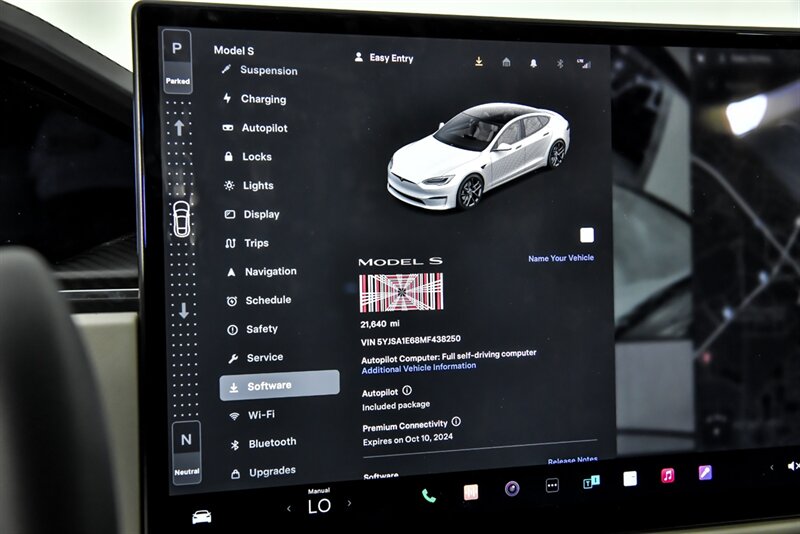Open the phone app in the dock

point(429,495)
